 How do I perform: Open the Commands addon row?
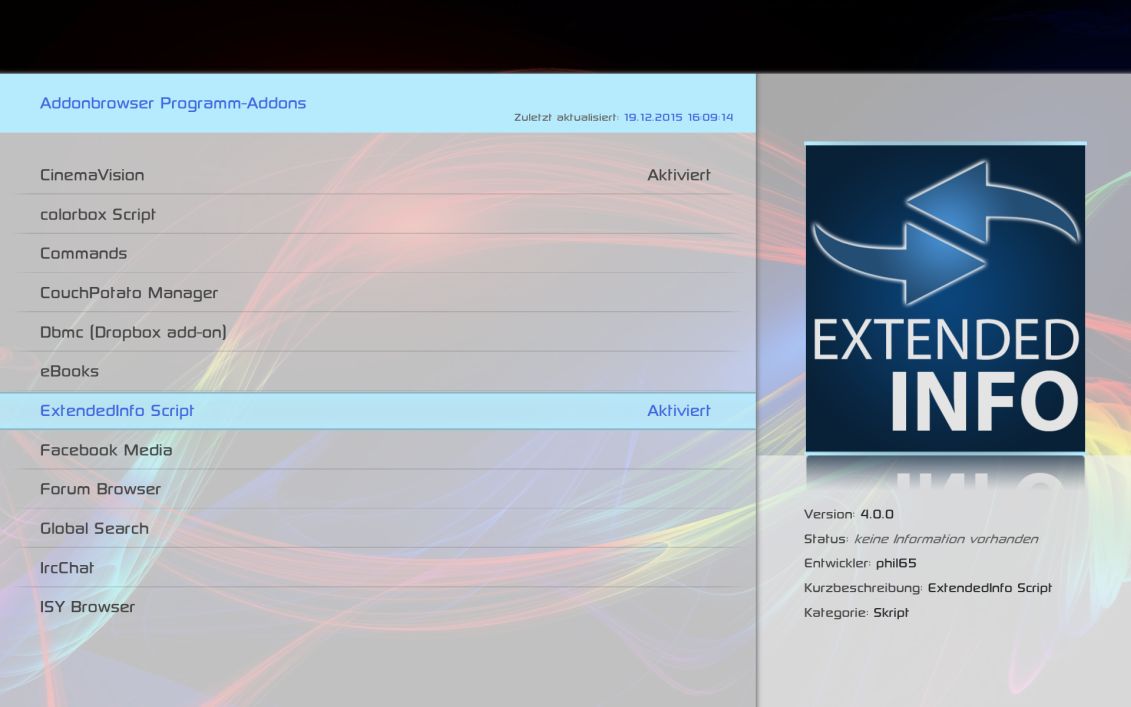pyautogui.click(x=377, y=253)
